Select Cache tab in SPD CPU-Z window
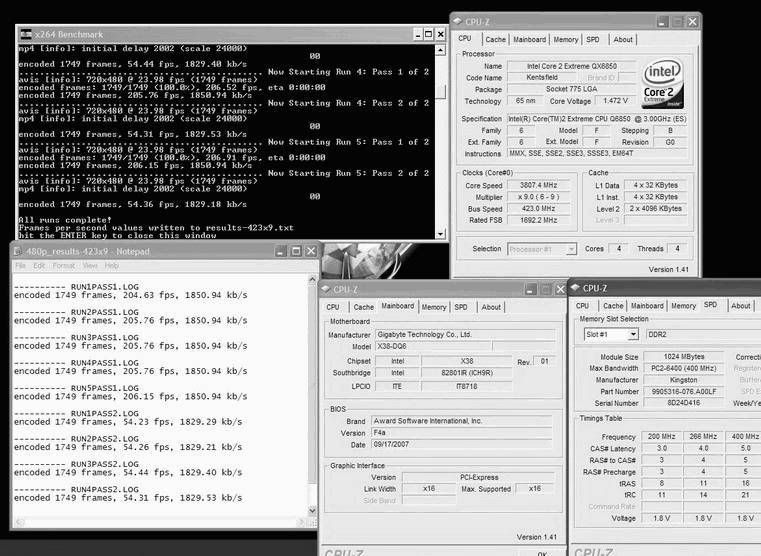 [613, 306]
